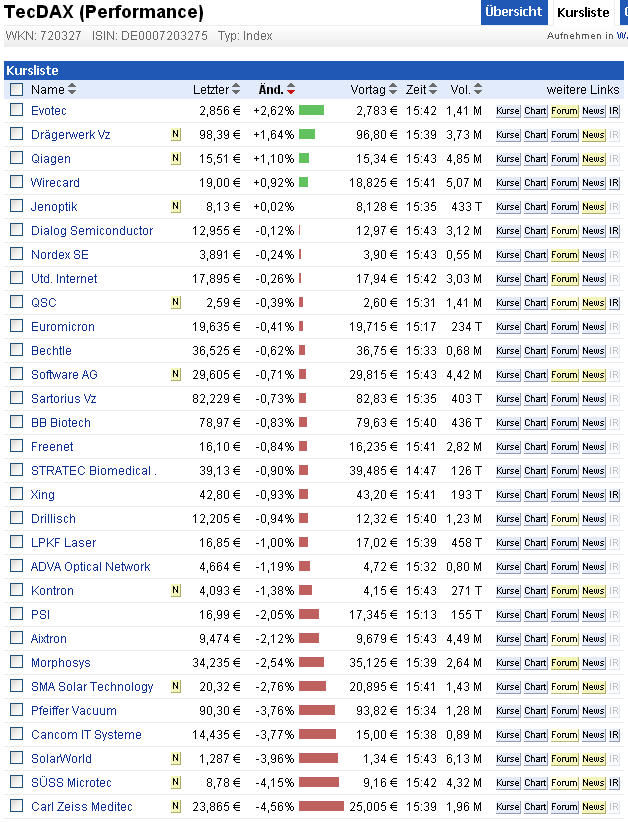
Task: Select the Morphosys row checkbox
Action: click(16, 662)
